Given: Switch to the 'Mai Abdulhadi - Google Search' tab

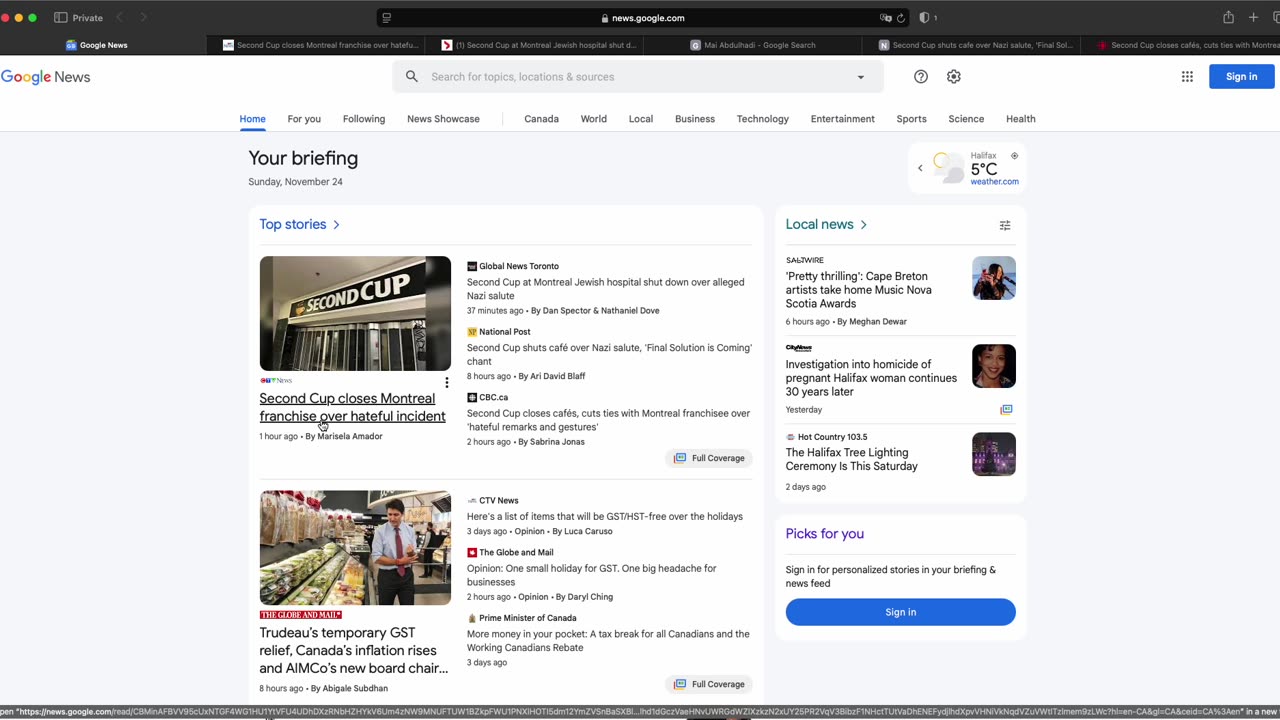Looking at the screenshot, I should tap(752, 45).
